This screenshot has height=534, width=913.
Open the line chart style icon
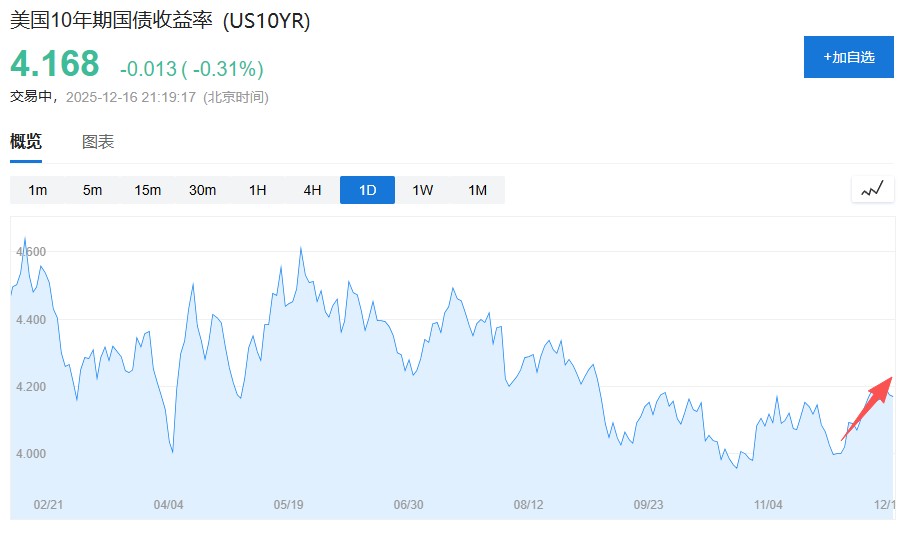pyautogui.click(x=872, y=189)
